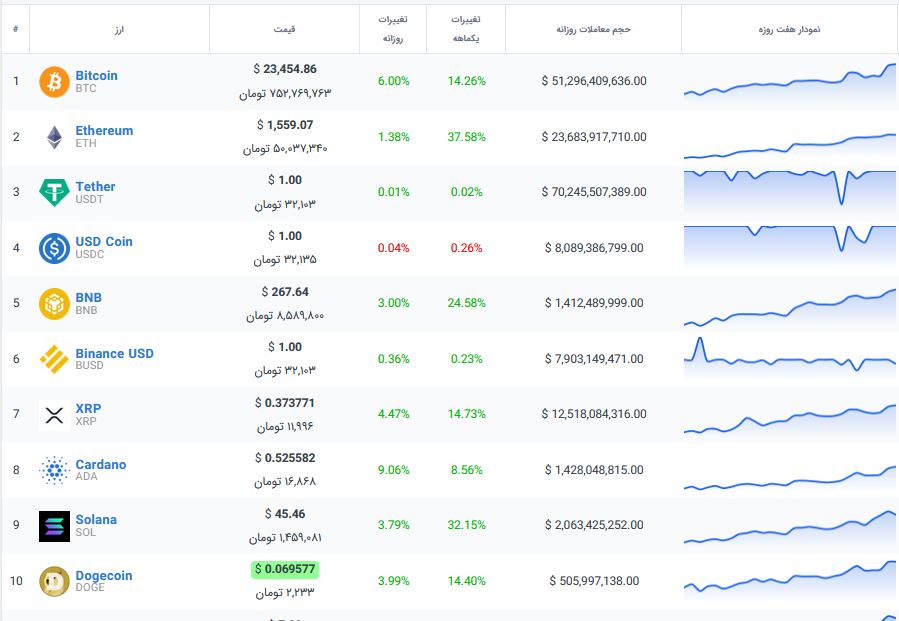Click the Tether logo icon

(54, 192)
